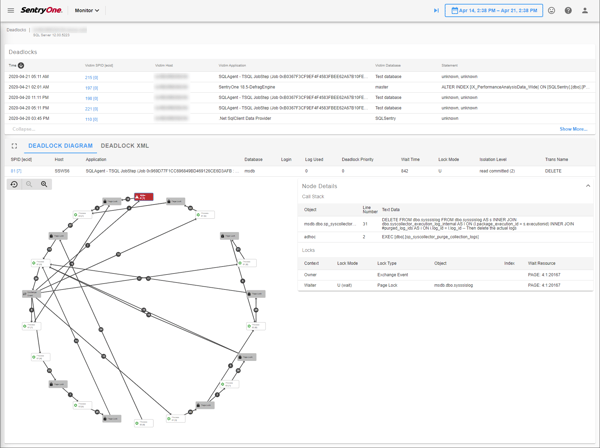The width and height of the screenshot is (600, 448).
Task: Click the Page Lock waiter row
Action: (x=446, y=285)
